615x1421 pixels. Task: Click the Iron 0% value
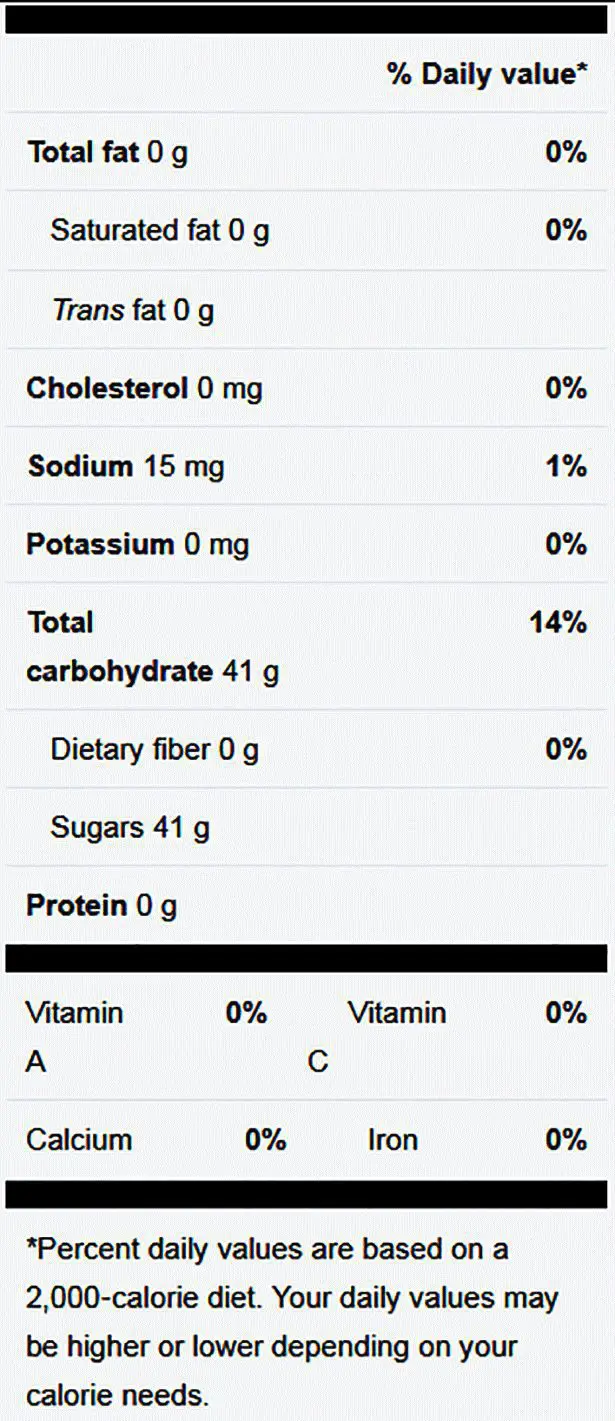pos(566,1140)
